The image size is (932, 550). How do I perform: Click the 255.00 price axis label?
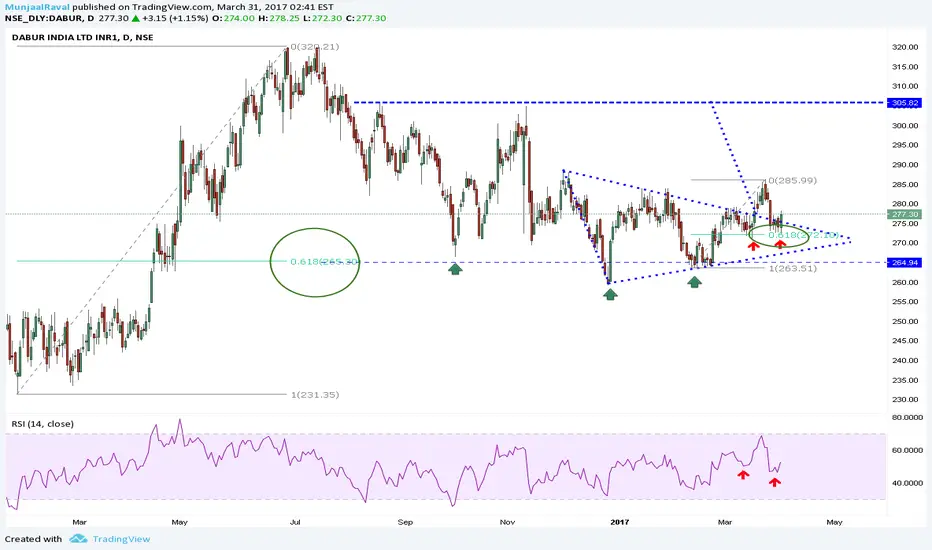(905, 301)
